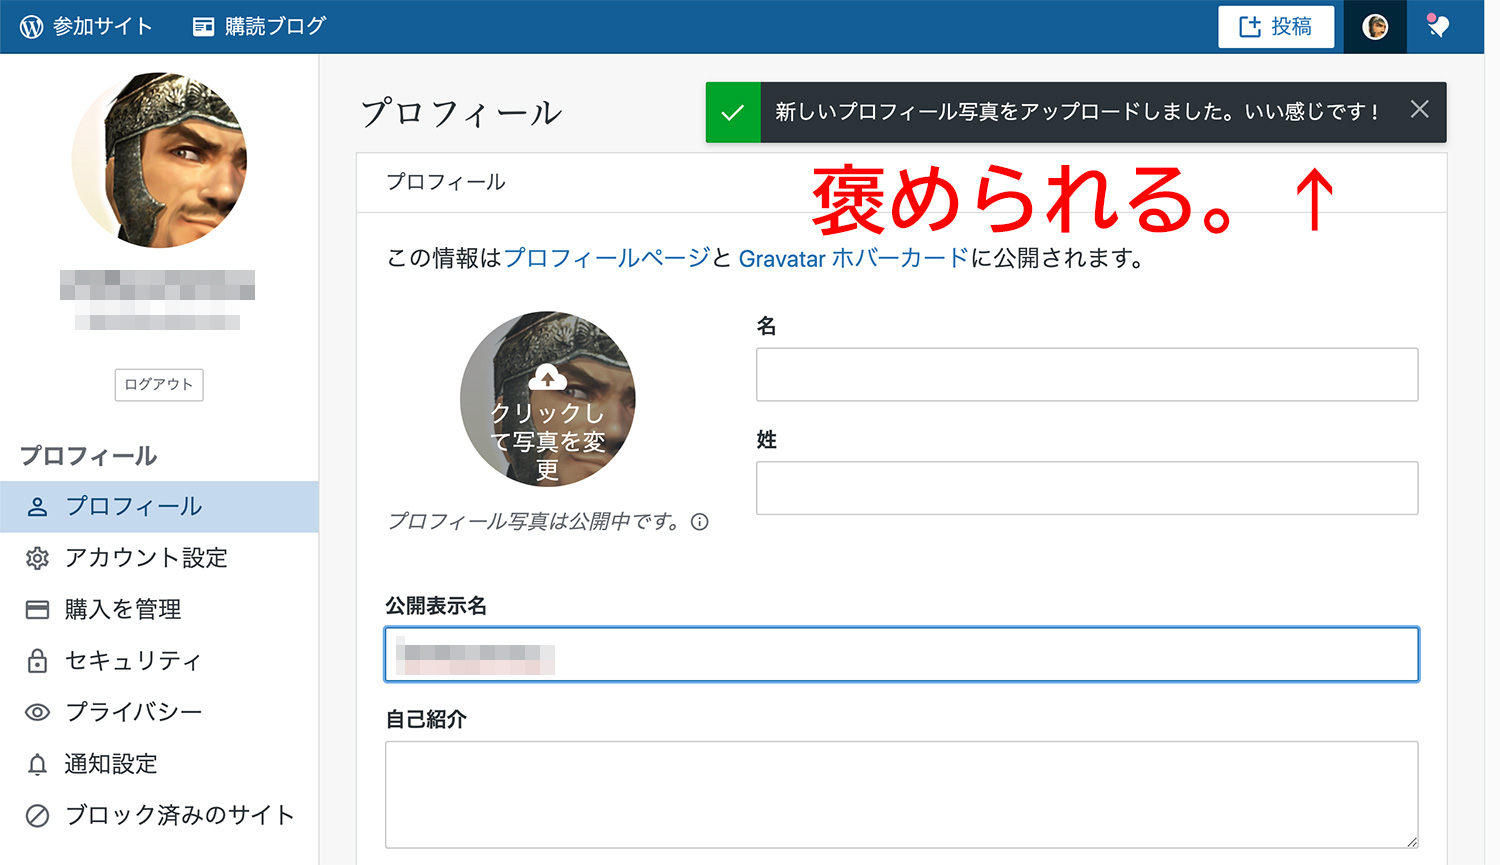The height and width of the screenshot is (865, 1500).
Task: Click the 投稿 button
Action: 1275,27
